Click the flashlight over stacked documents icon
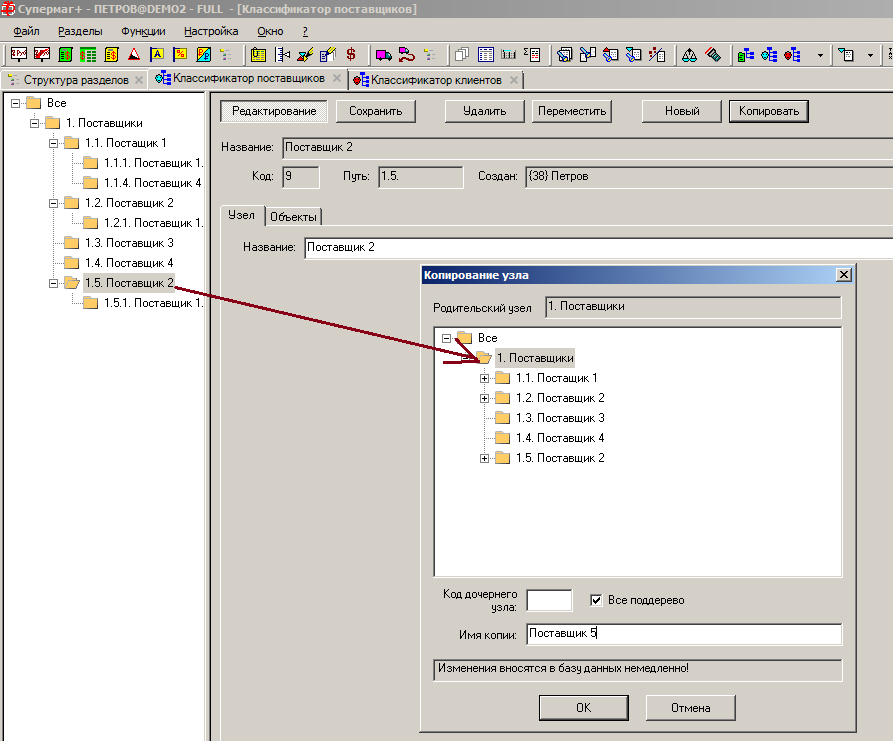 click(564, 55)
